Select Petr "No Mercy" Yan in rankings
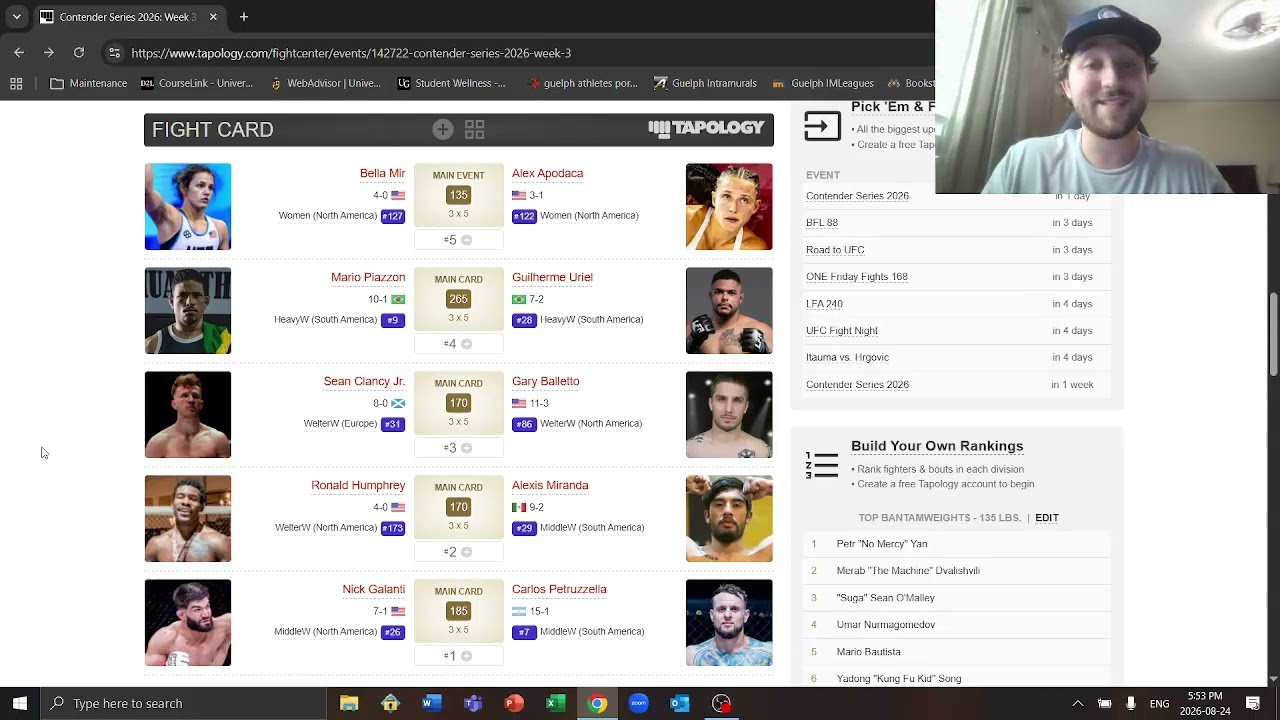The image size is (1280, 720). click(882, 544)
